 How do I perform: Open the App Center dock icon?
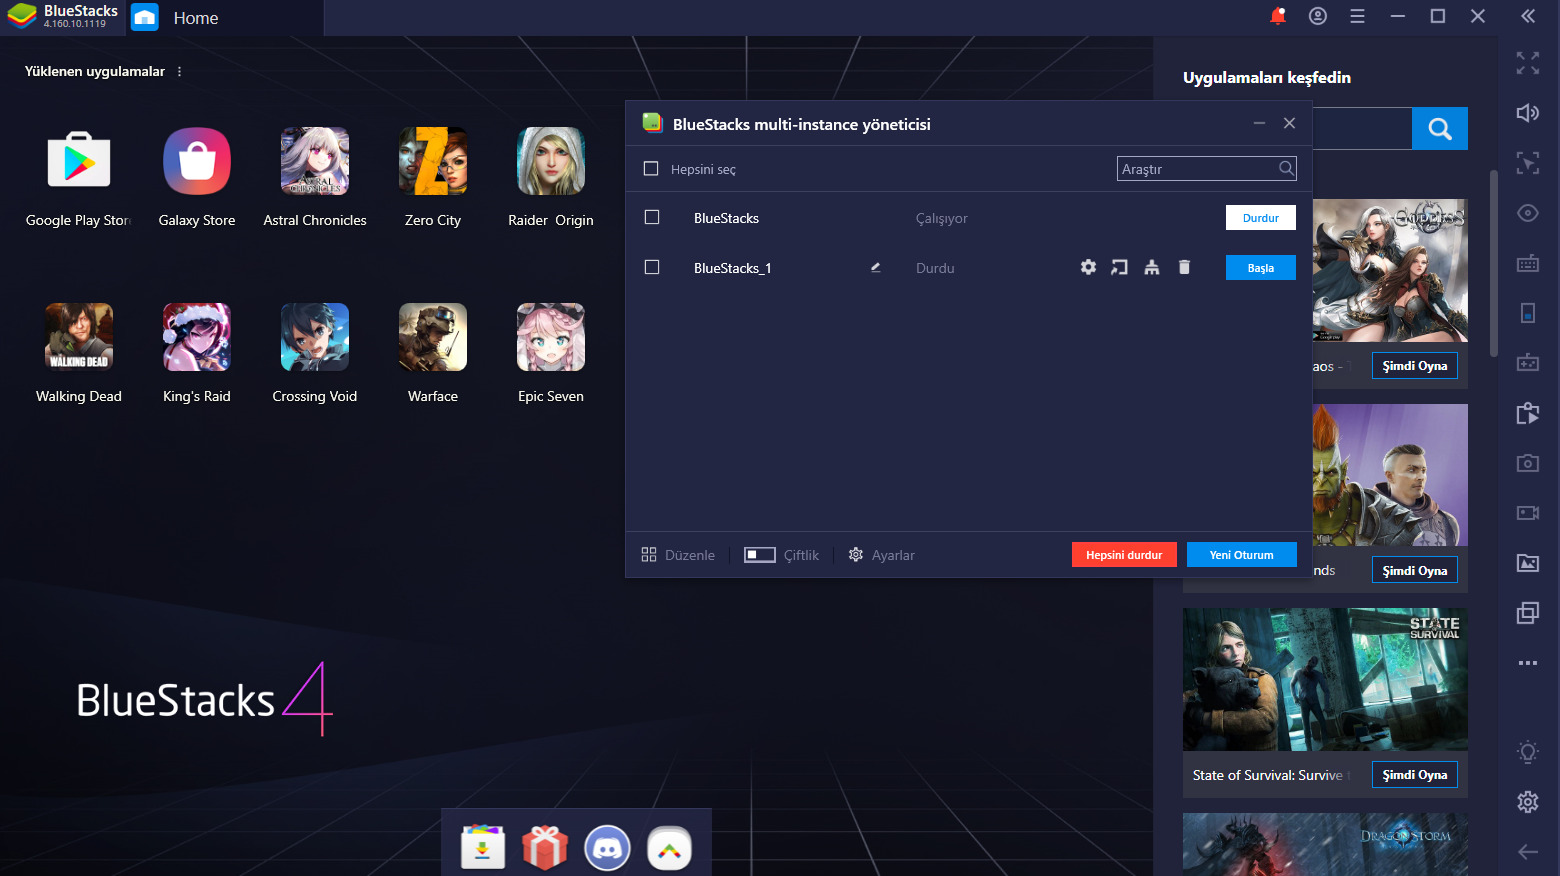point(483,848)
